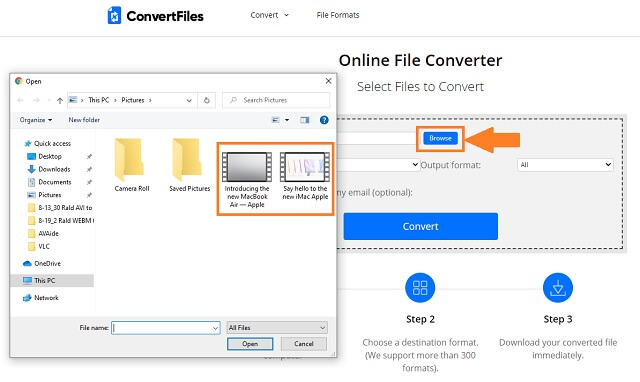The image size is (640, 382).
Task: Click the Cancel button in the dialog
Action: pos(304,344)
